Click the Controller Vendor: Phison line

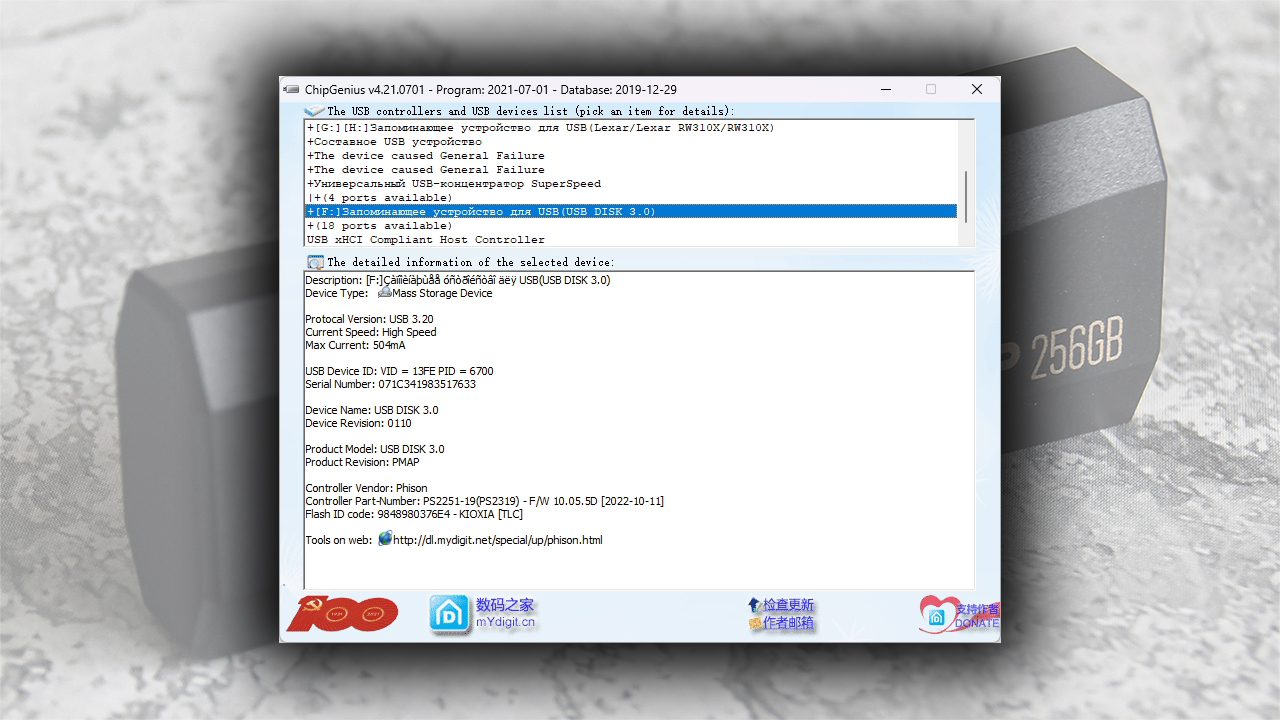click(x=366, y=488)
